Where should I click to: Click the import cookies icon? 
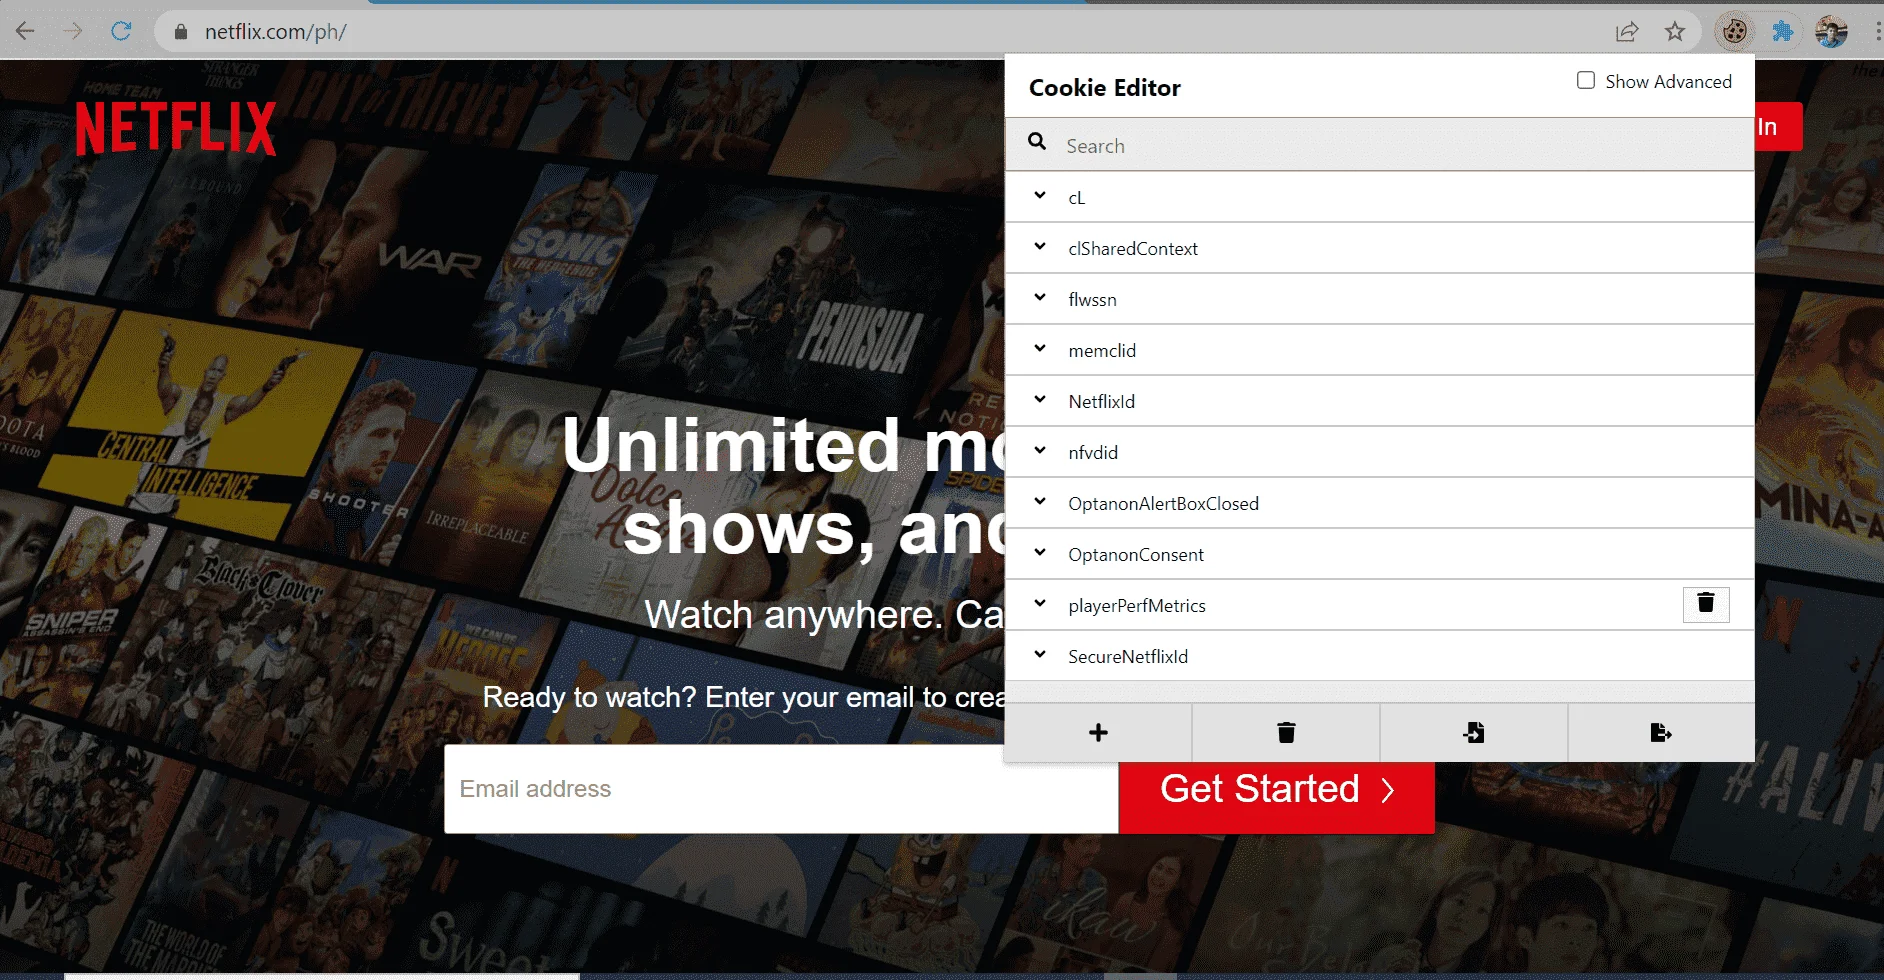1474,733
